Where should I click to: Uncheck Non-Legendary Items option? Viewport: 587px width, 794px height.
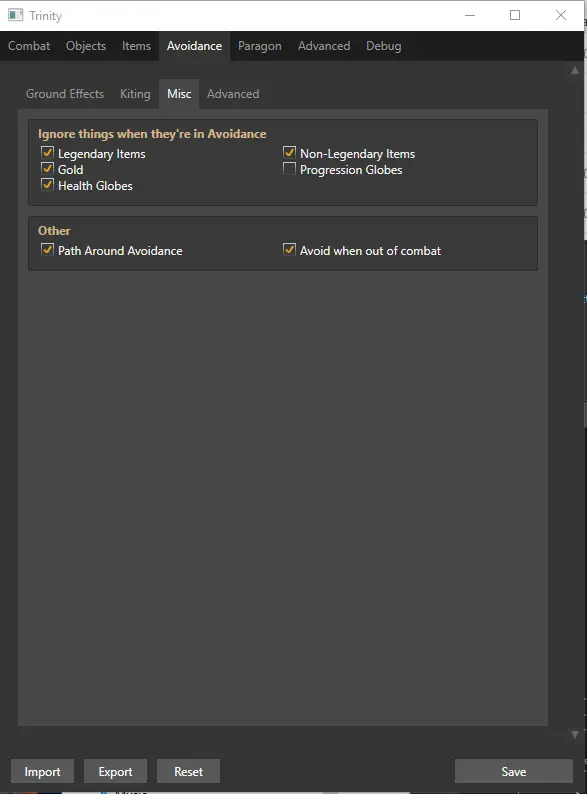point(289,152)
